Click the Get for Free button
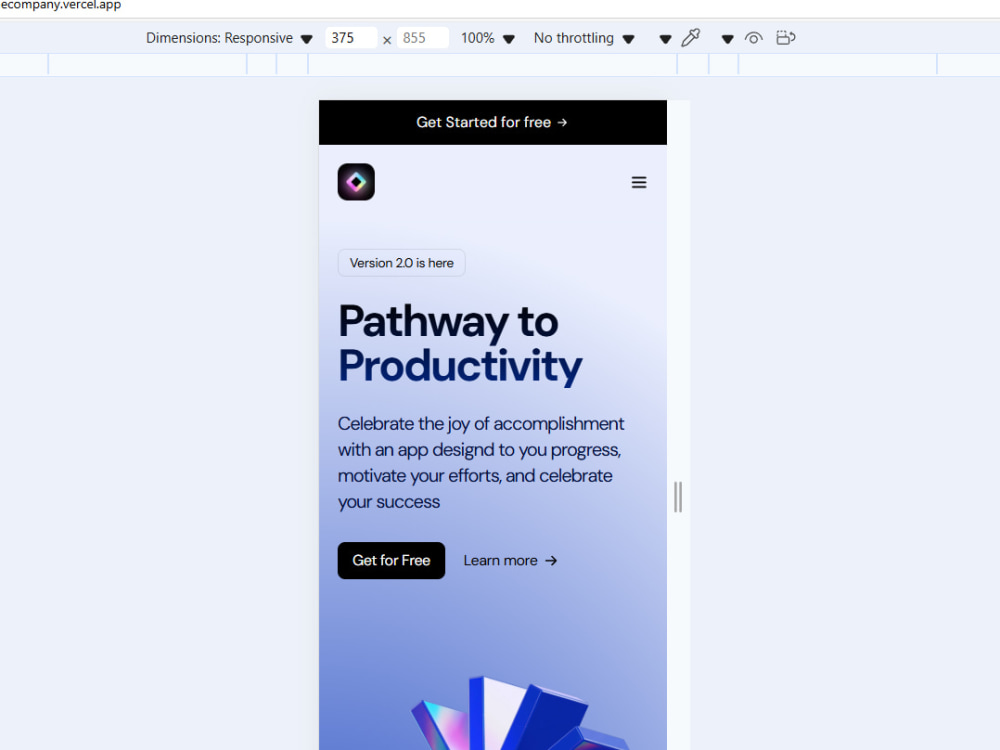The image size is (1000, 750). click(x=391, y=560)
